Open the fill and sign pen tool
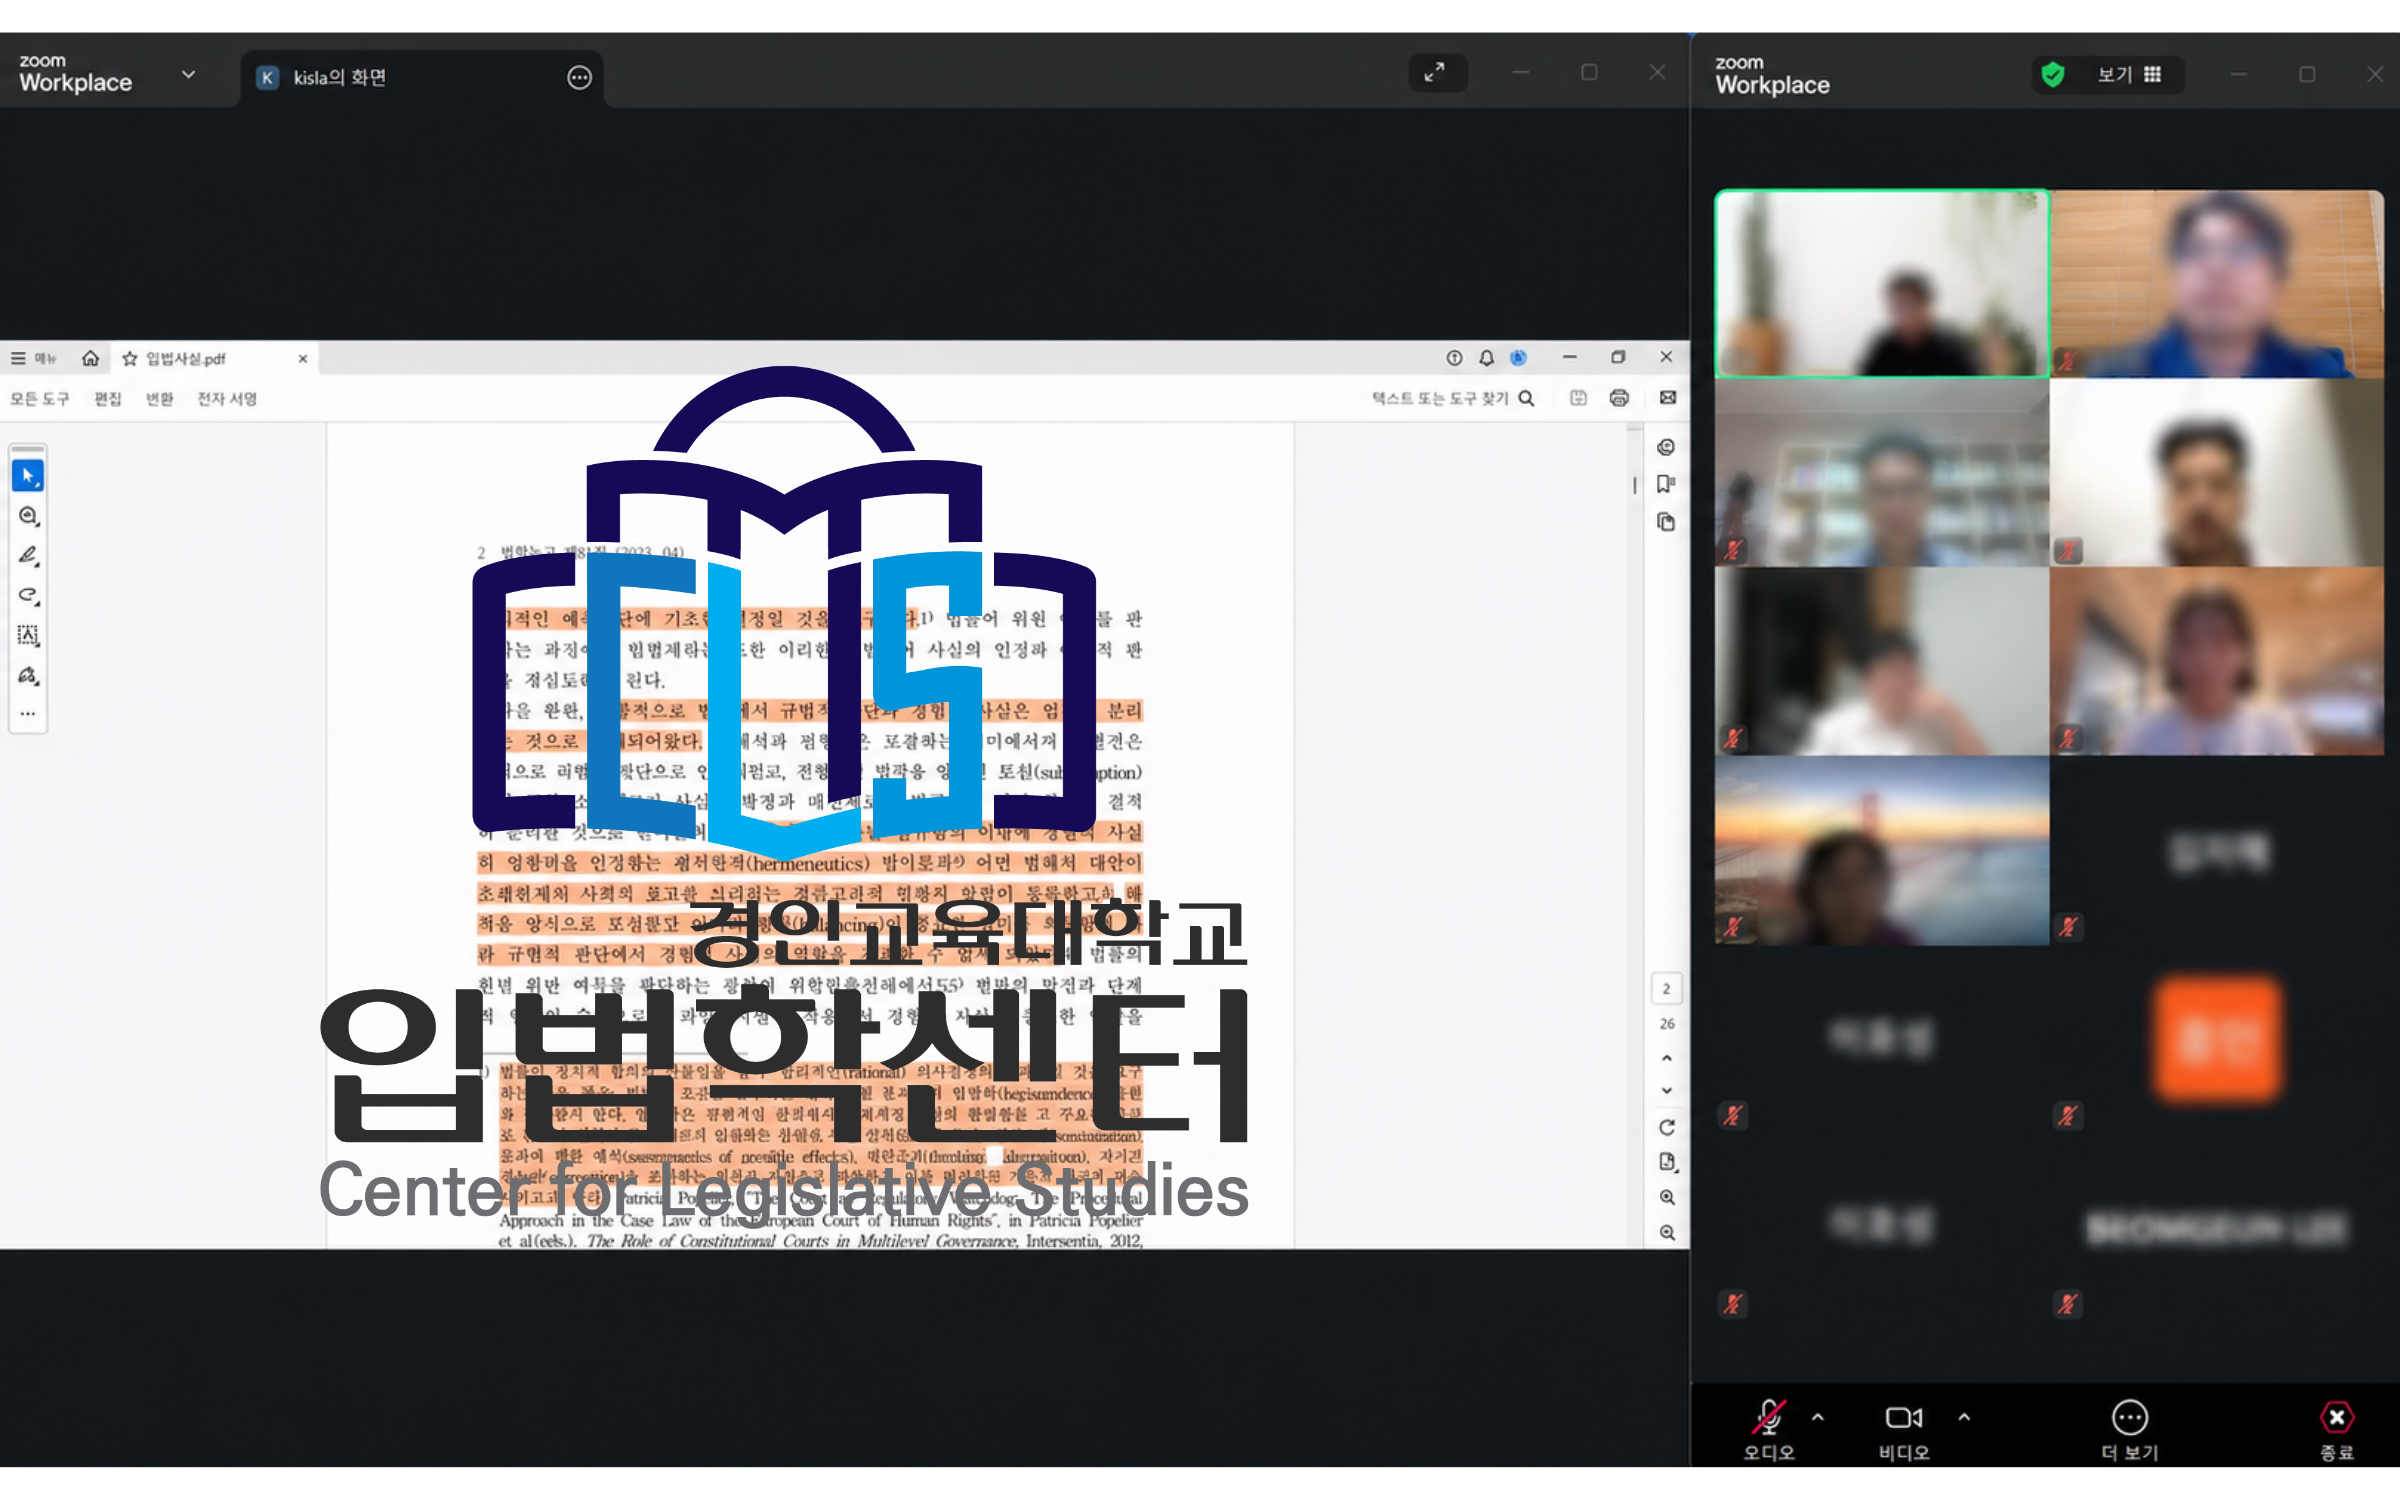Image resolution: width=2400 pixels, height=1500 pixels. [28, 676]
